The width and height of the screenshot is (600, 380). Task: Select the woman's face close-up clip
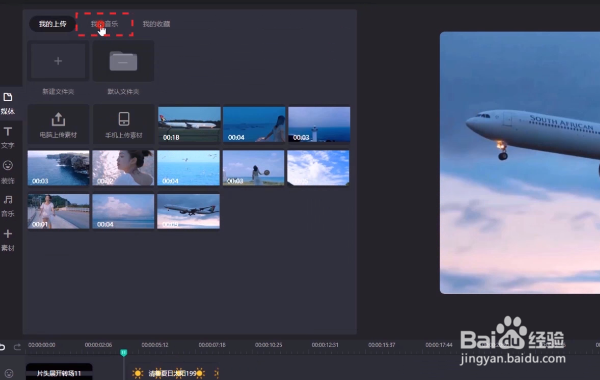tap(123, 168)
